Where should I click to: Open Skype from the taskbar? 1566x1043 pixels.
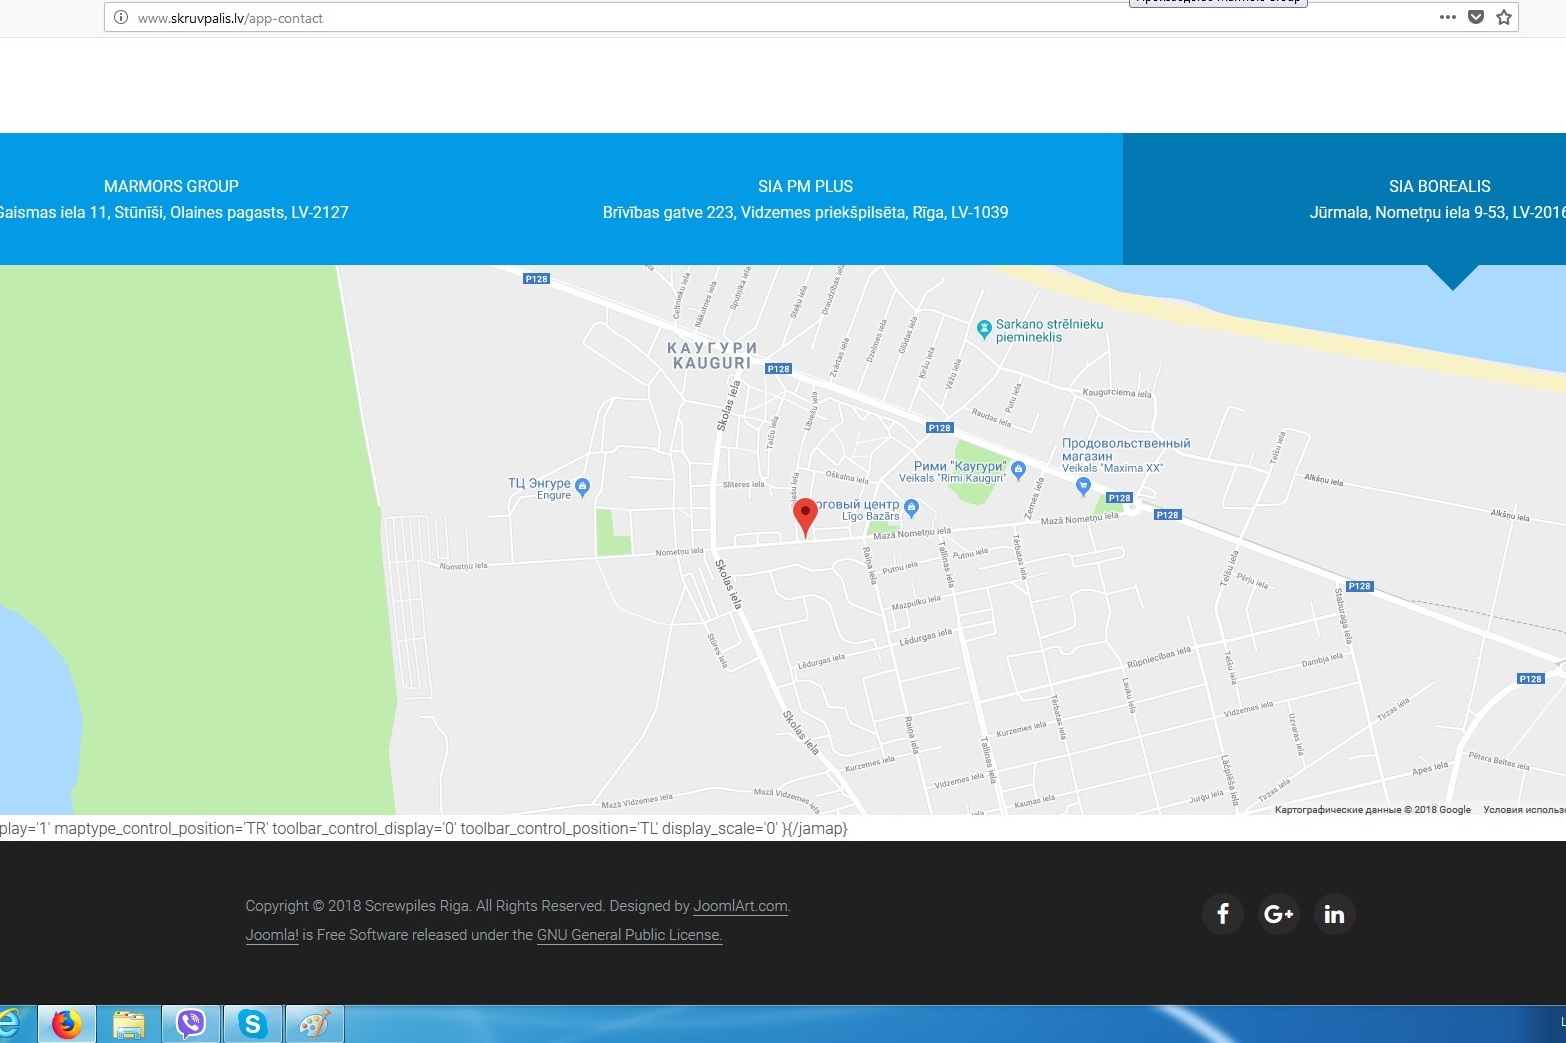[x=252, y=1024]
